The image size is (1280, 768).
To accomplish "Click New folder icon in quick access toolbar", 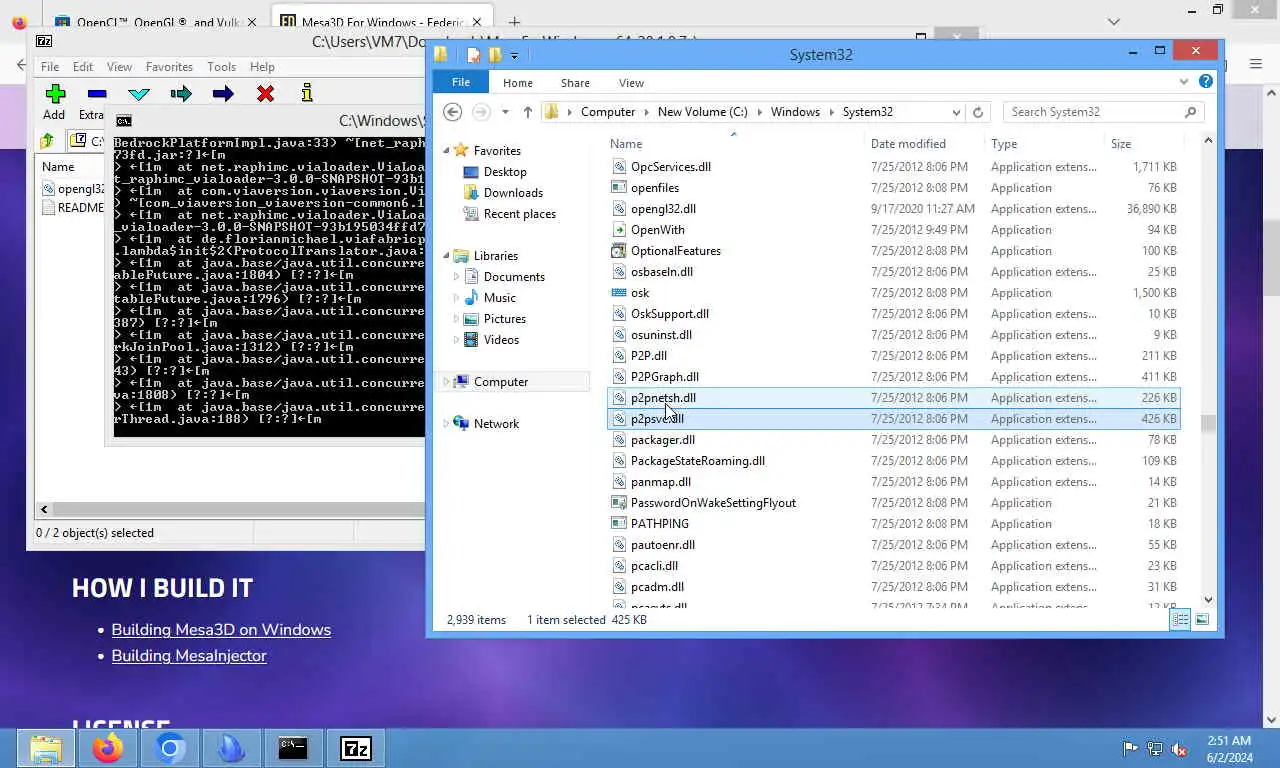I will [495, 55].
